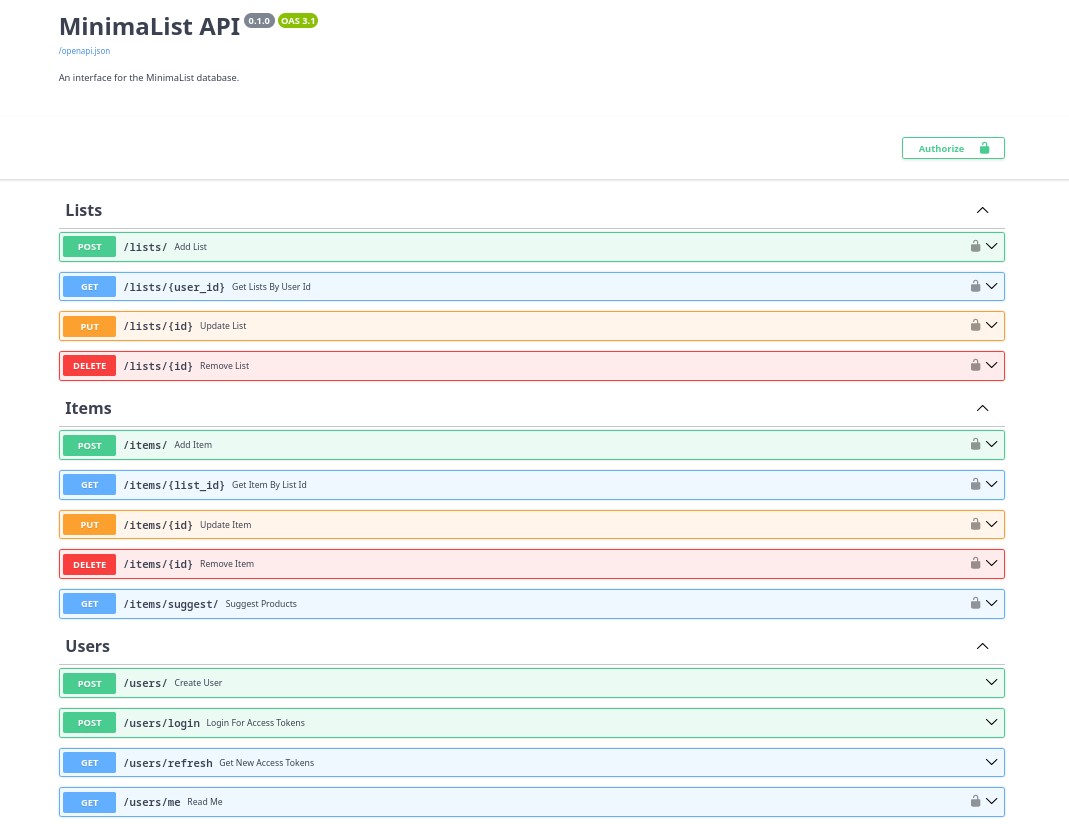Click the Users section heading
Screen dimensions: 1069x824
[x=88, y=646]
